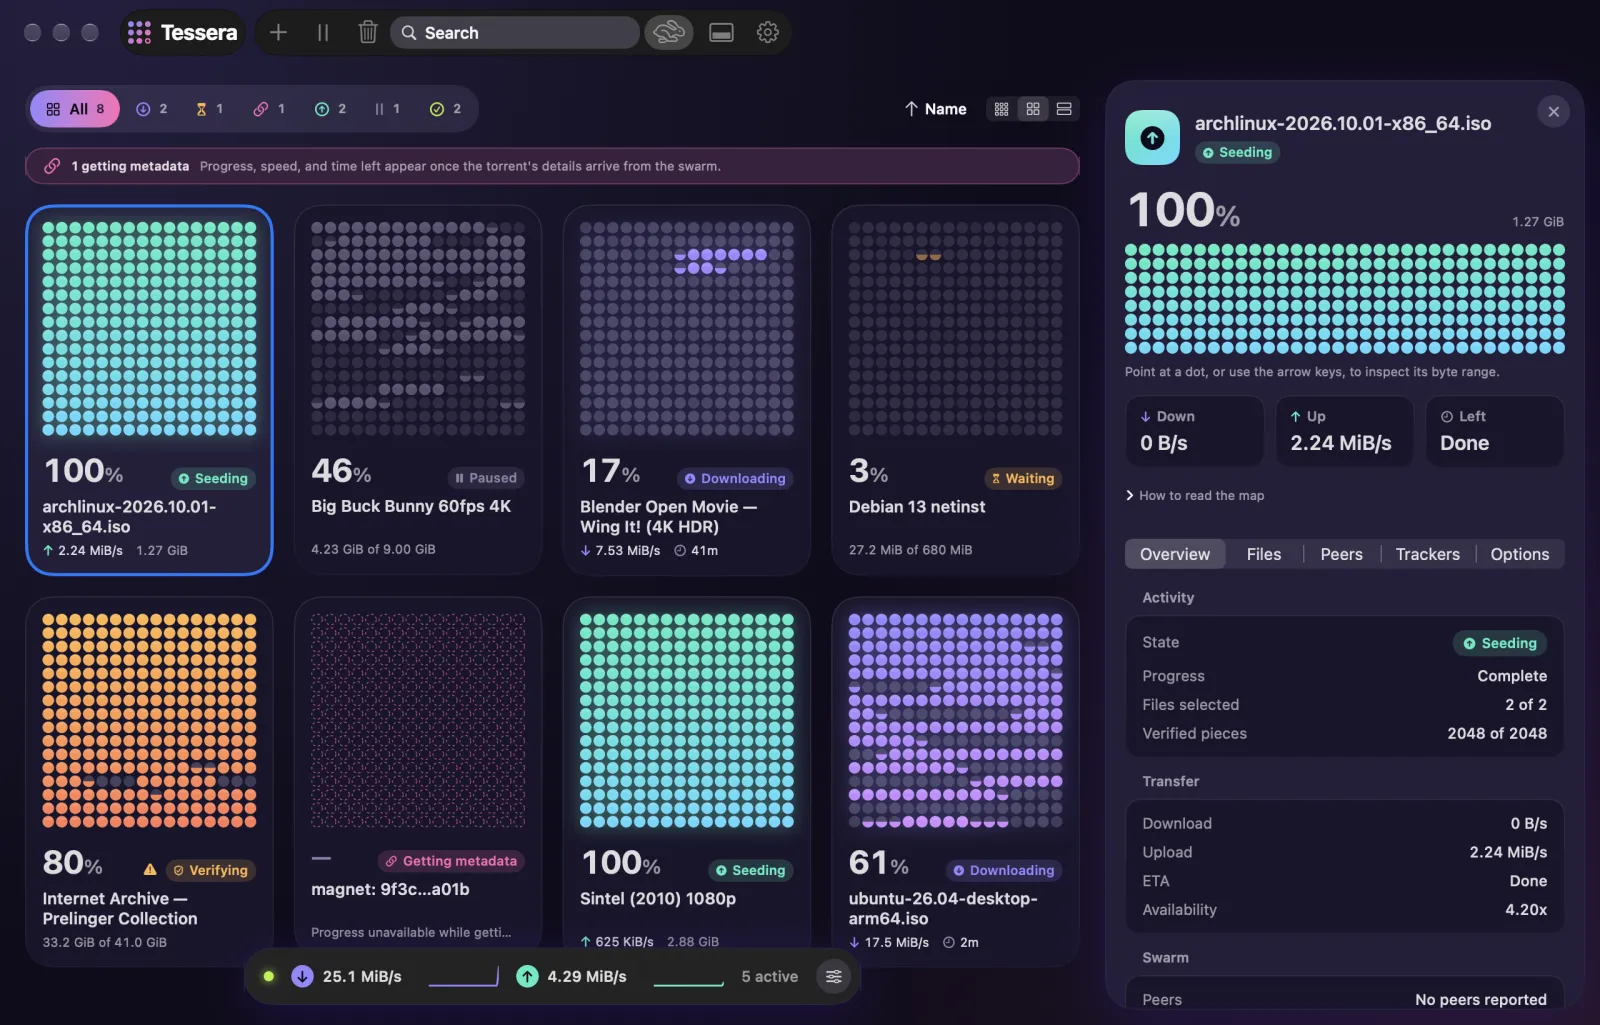Open the Overview tab
Viewport: 1600px width, 1025px height.
click(x=1175, y=554)
